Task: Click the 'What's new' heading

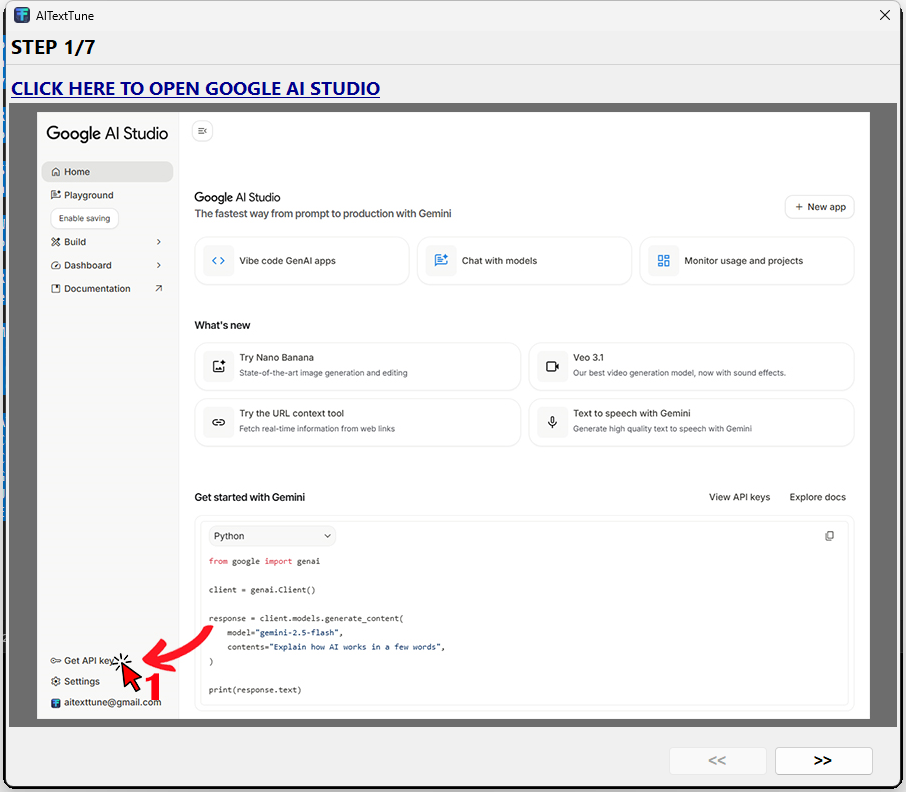Action: [x=222, y=325]
